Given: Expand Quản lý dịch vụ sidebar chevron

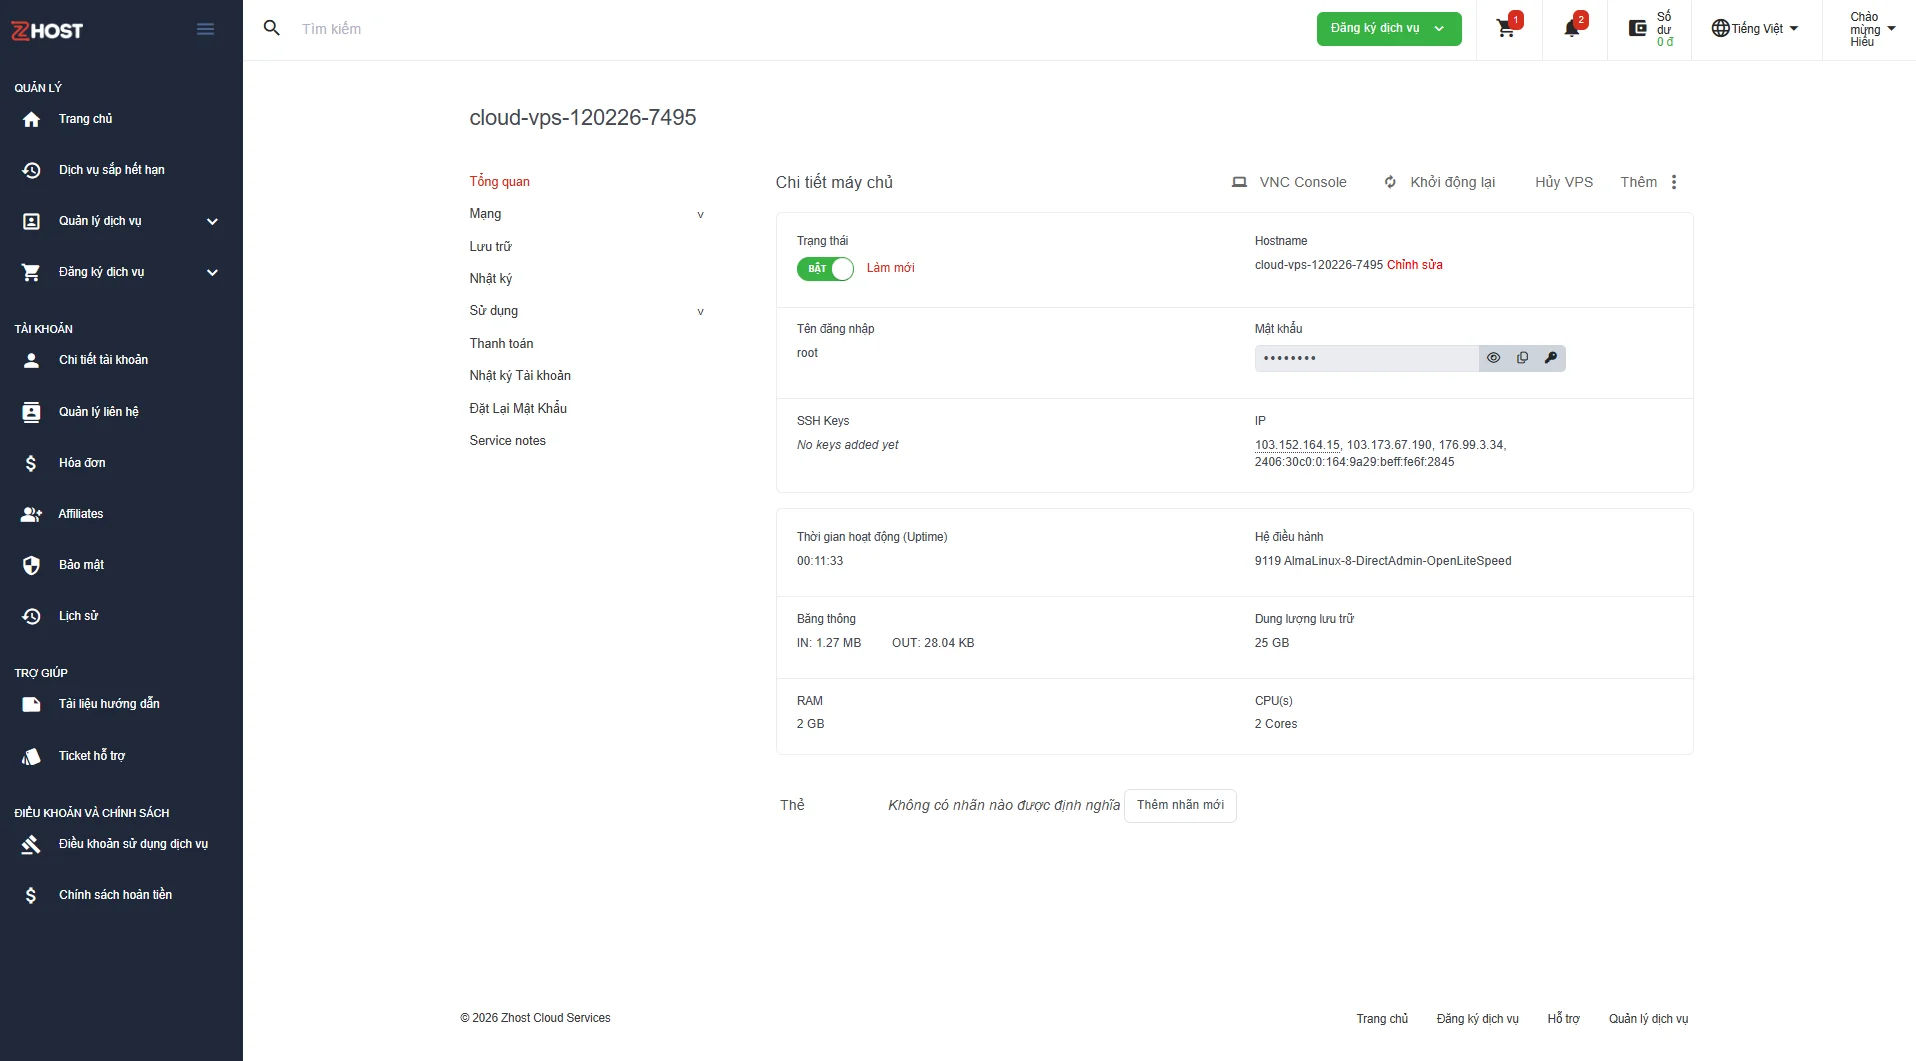Looking at the screenshot, I should (x=212, y=221).
